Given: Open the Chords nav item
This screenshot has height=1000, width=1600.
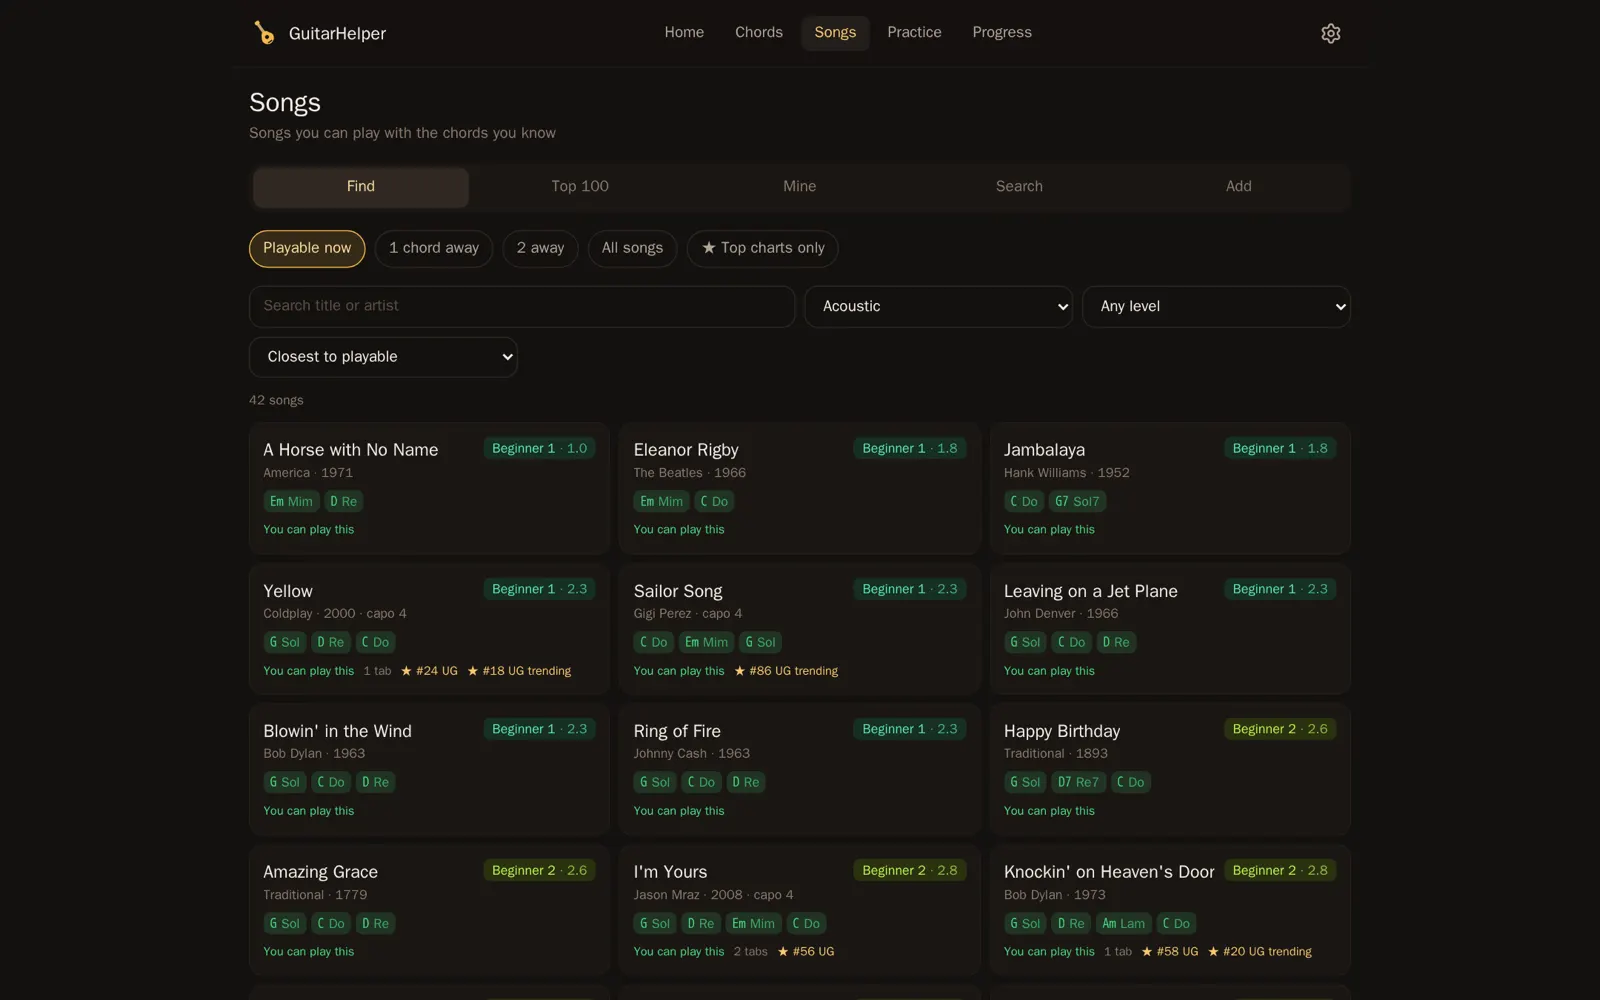Looking at the screenshot, I should click(759, 33).
